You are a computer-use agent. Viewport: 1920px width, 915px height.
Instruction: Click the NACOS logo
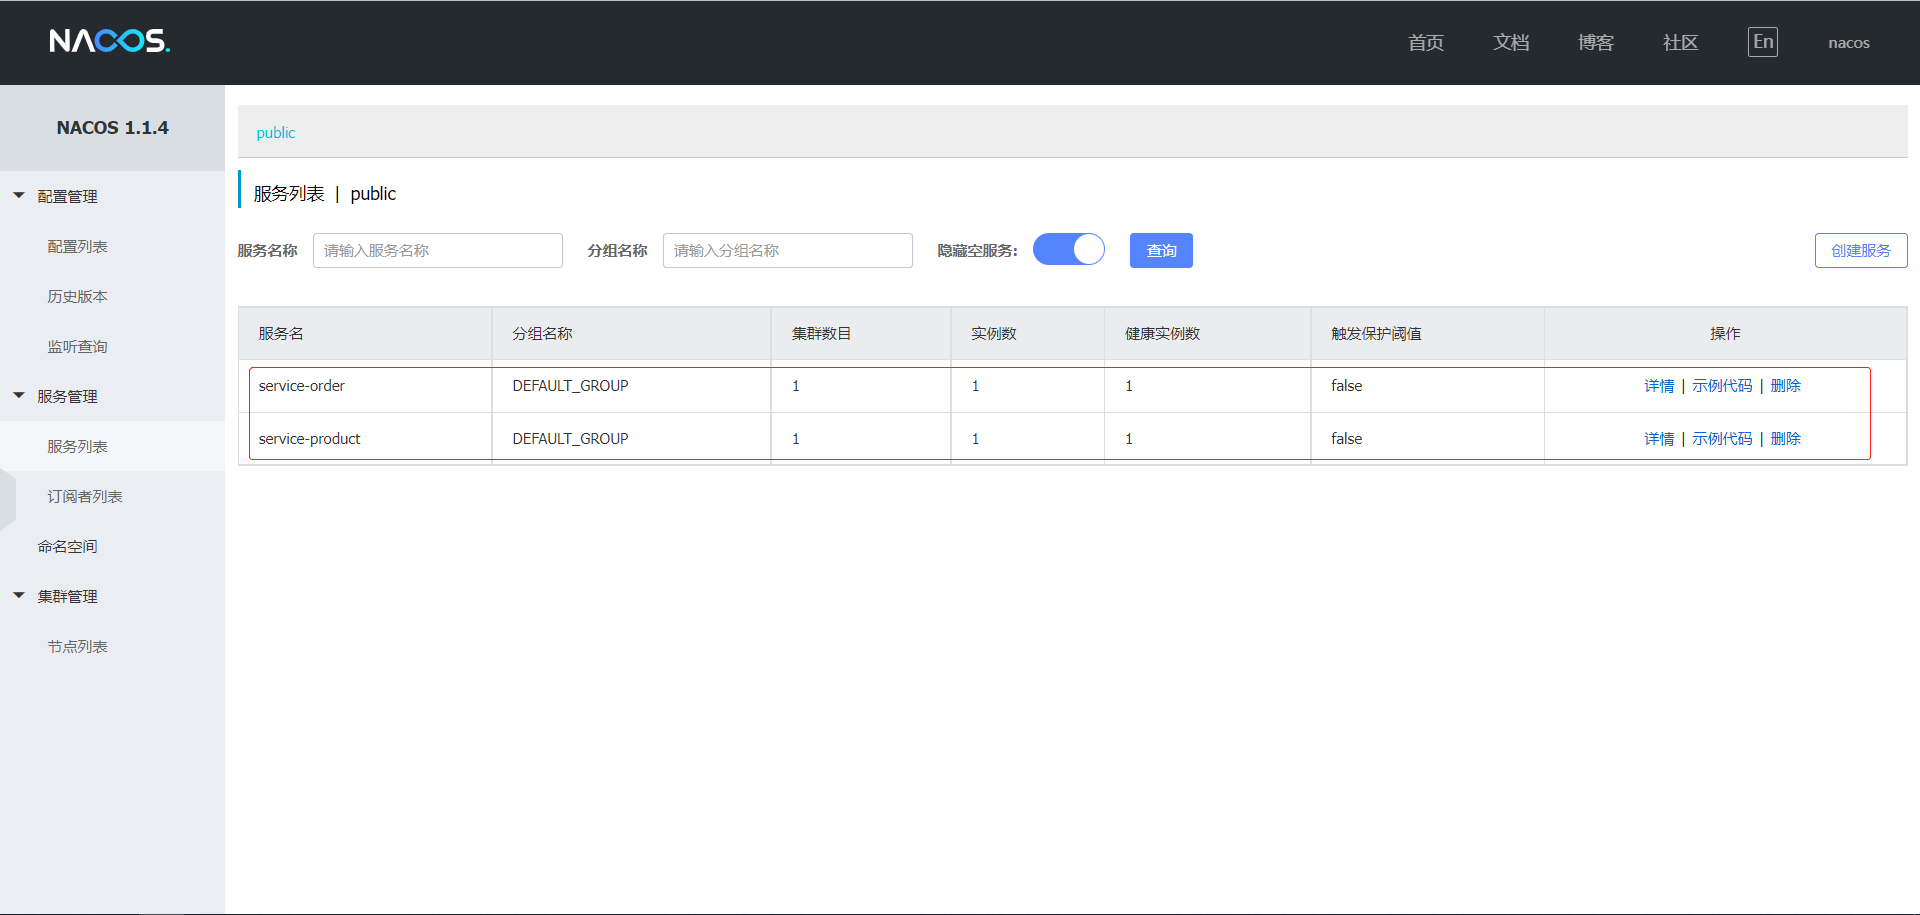point(110,41)
